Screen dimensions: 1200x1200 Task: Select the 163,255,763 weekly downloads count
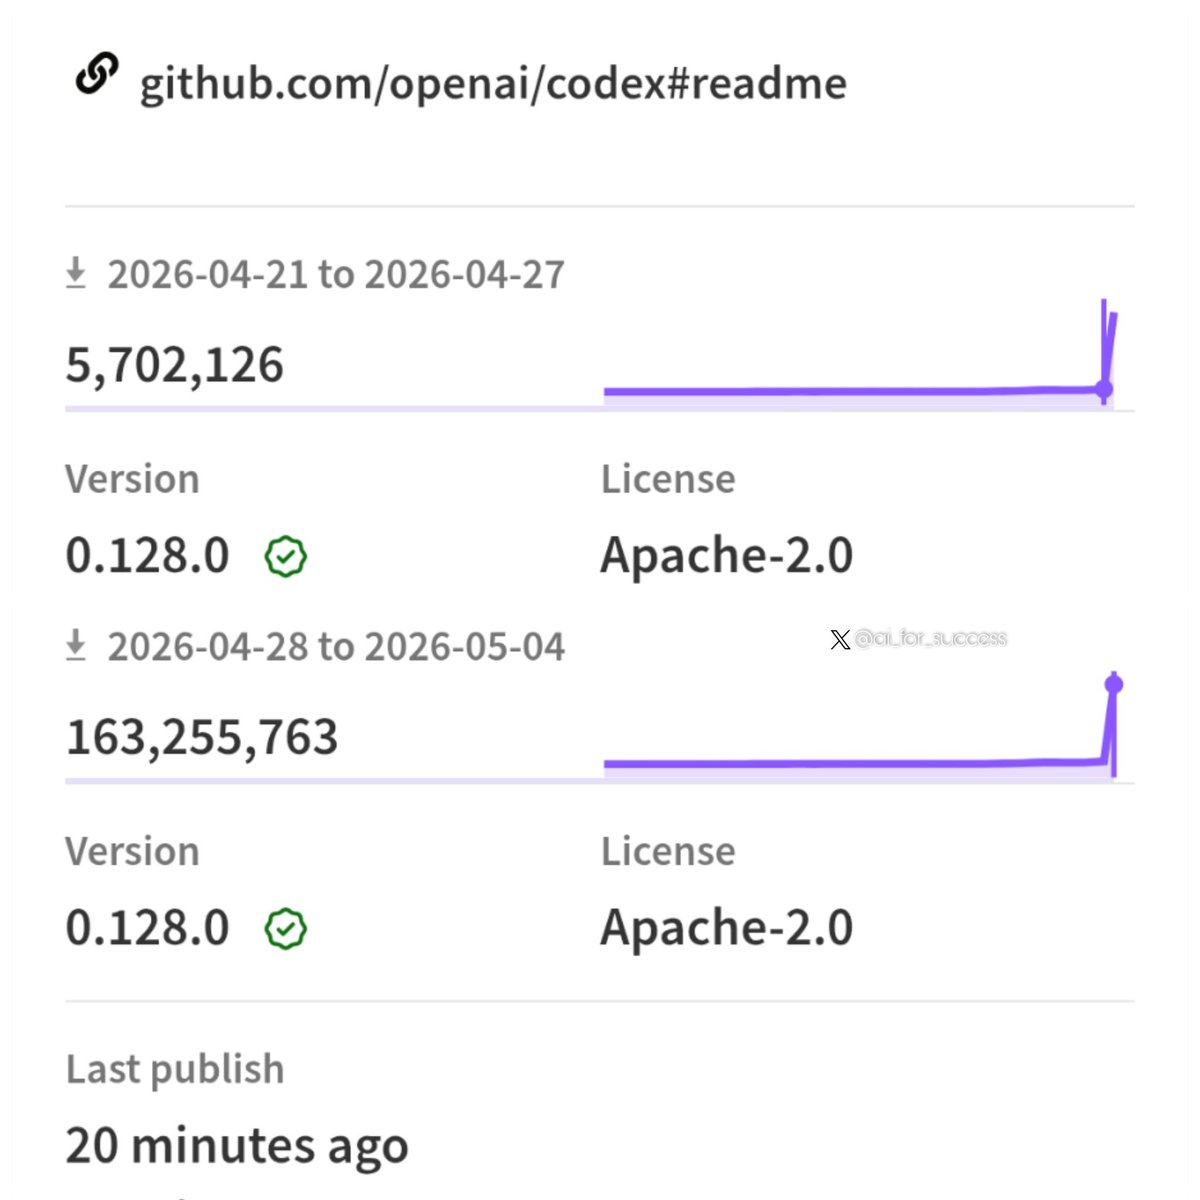[202, 737]
